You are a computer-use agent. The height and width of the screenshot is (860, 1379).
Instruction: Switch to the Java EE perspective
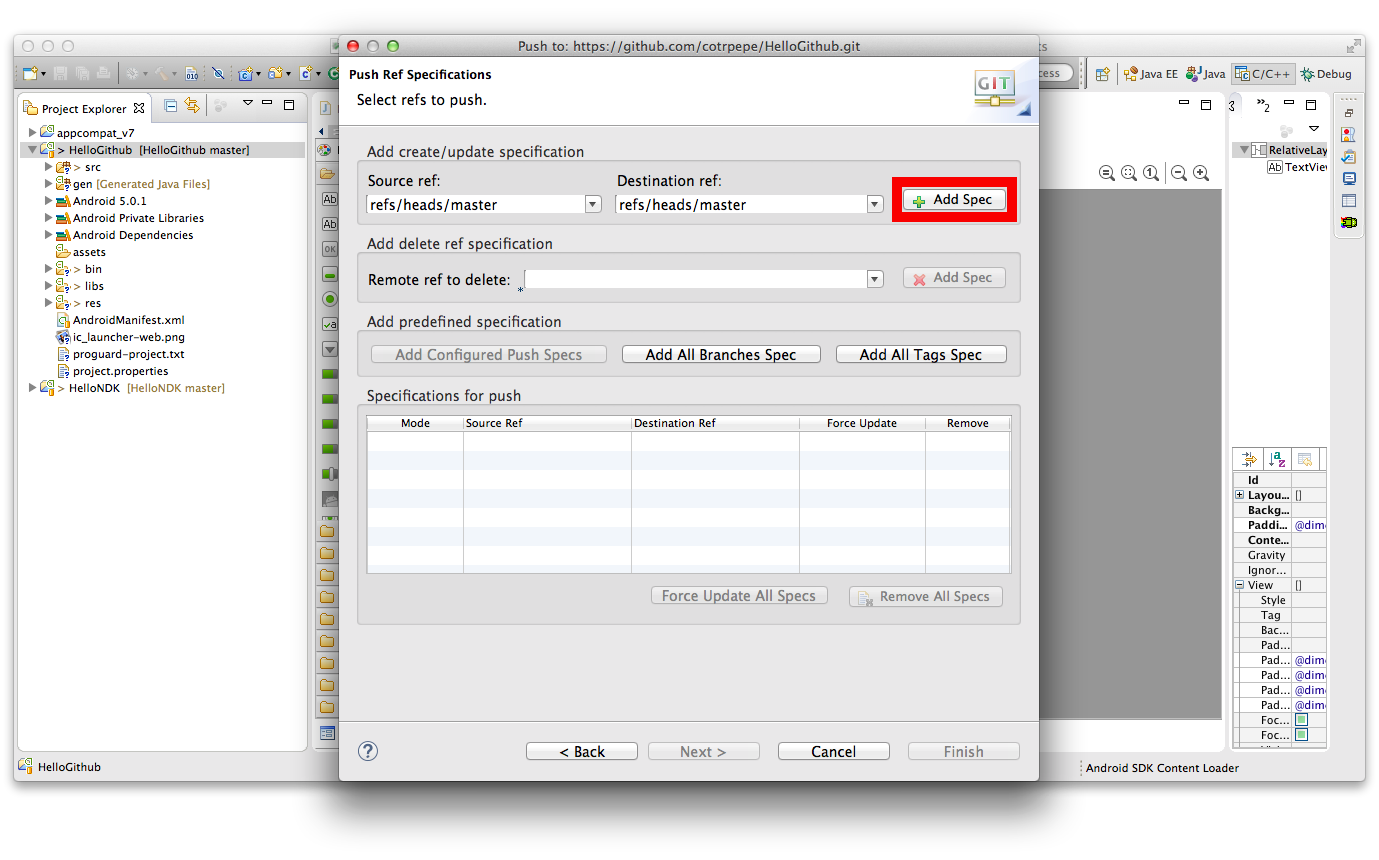(1150, 74)
